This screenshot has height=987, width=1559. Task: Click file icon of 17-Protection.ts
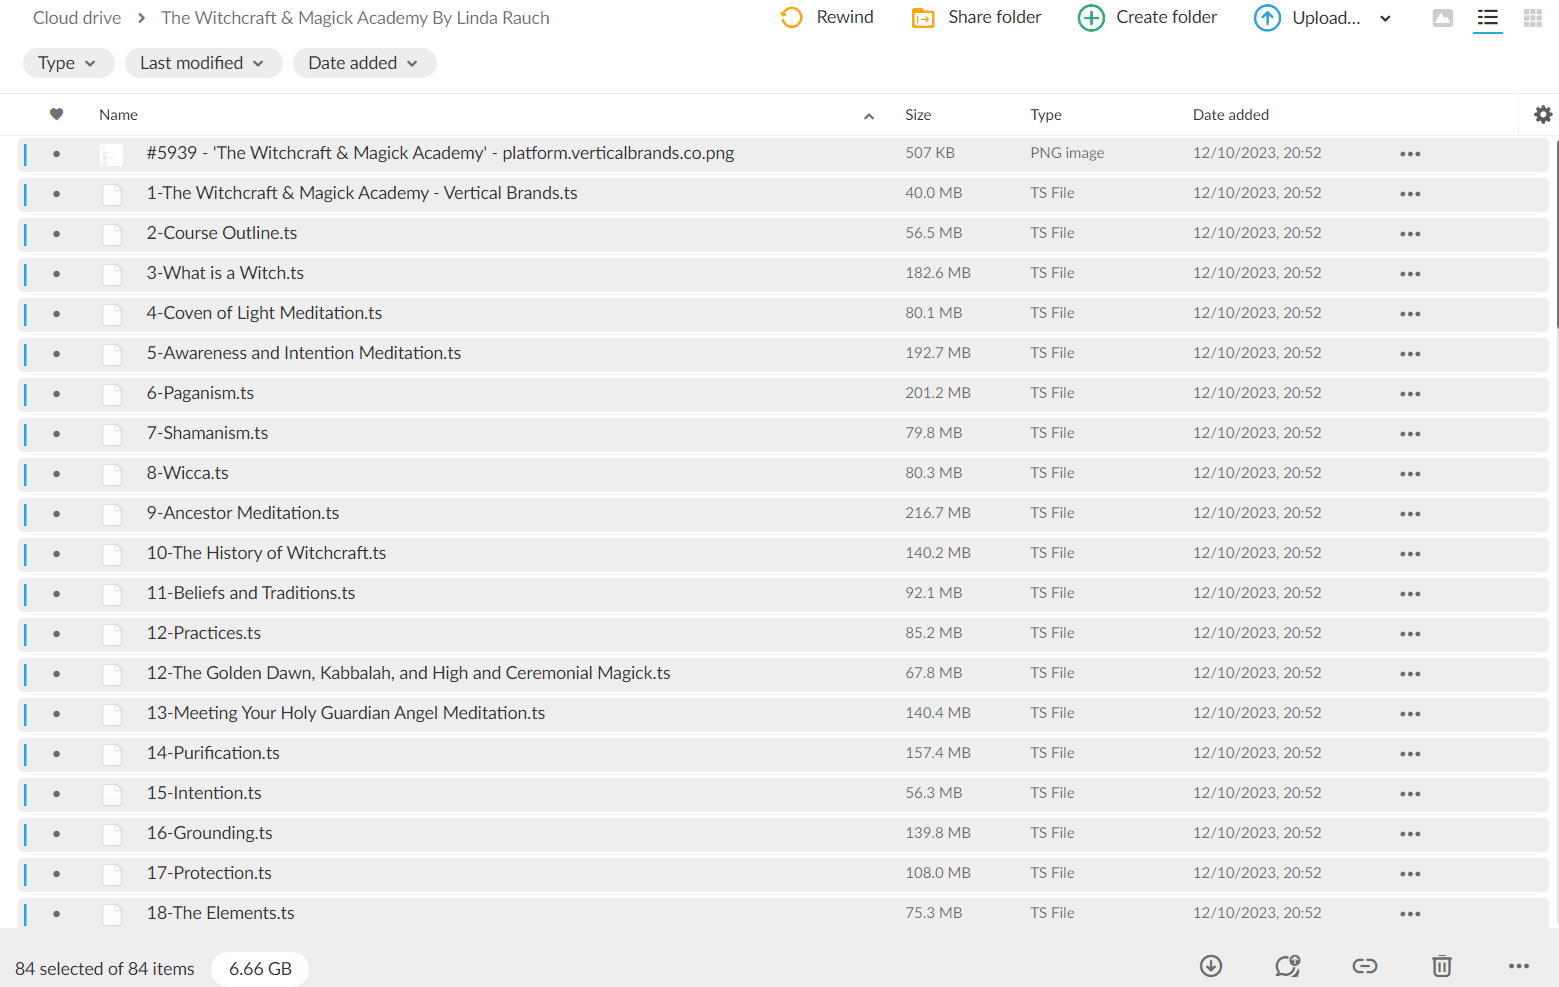pyautogui.click(x=111, y=874)
